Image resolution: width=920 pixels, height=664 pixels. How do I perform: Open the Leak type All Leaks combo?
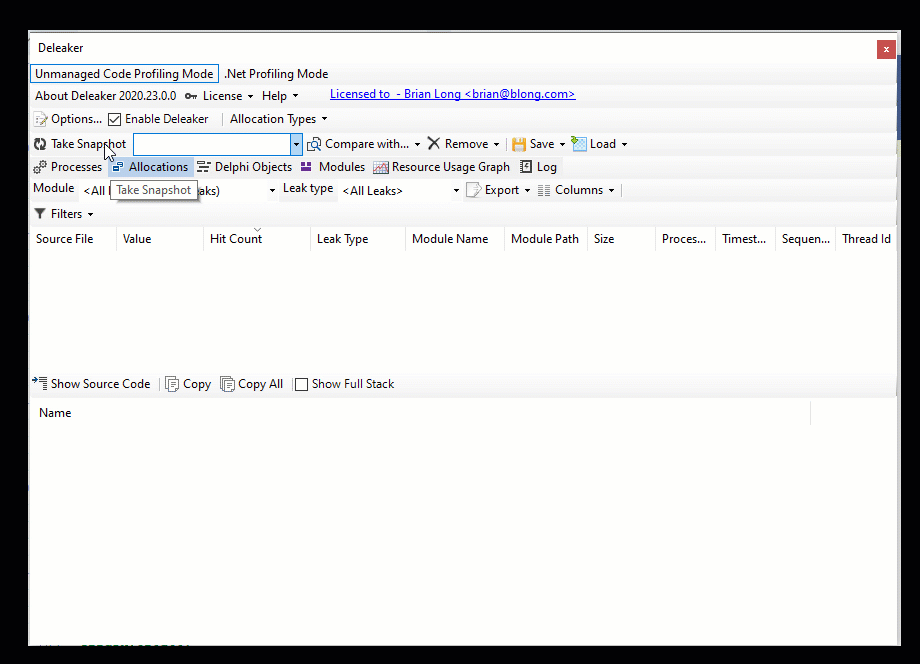pyautogui.click(x=400, y=191)
